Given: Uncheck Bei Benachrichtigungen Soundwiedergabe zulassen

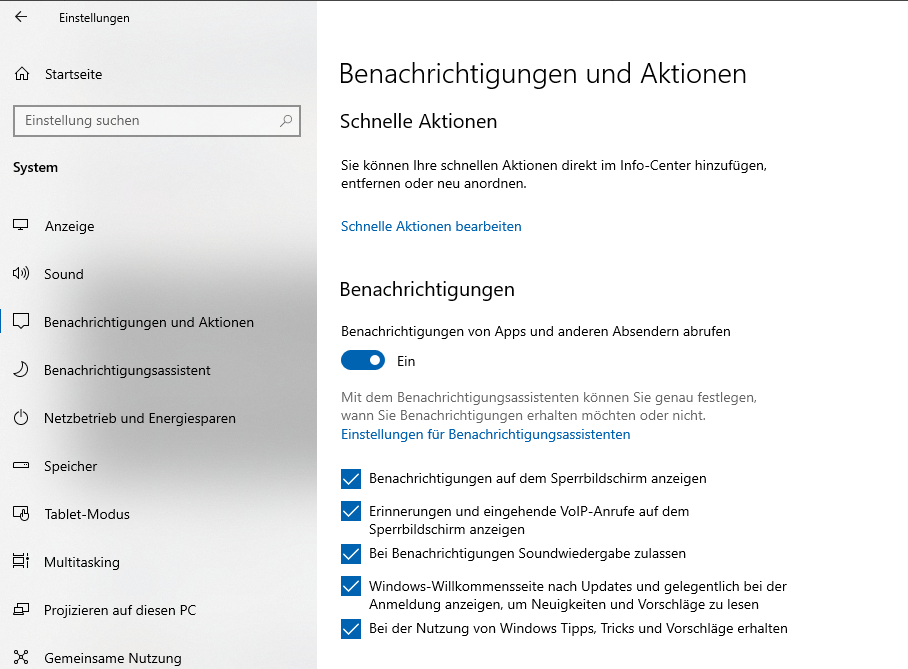Looking at the screenshot, I should click(351, 554).
